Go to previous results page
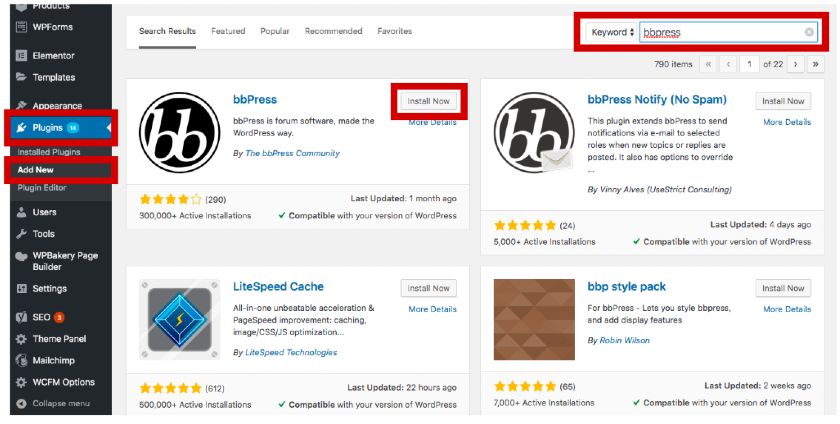The width and height of the screenshot is (840, 424). pos(728,64)
